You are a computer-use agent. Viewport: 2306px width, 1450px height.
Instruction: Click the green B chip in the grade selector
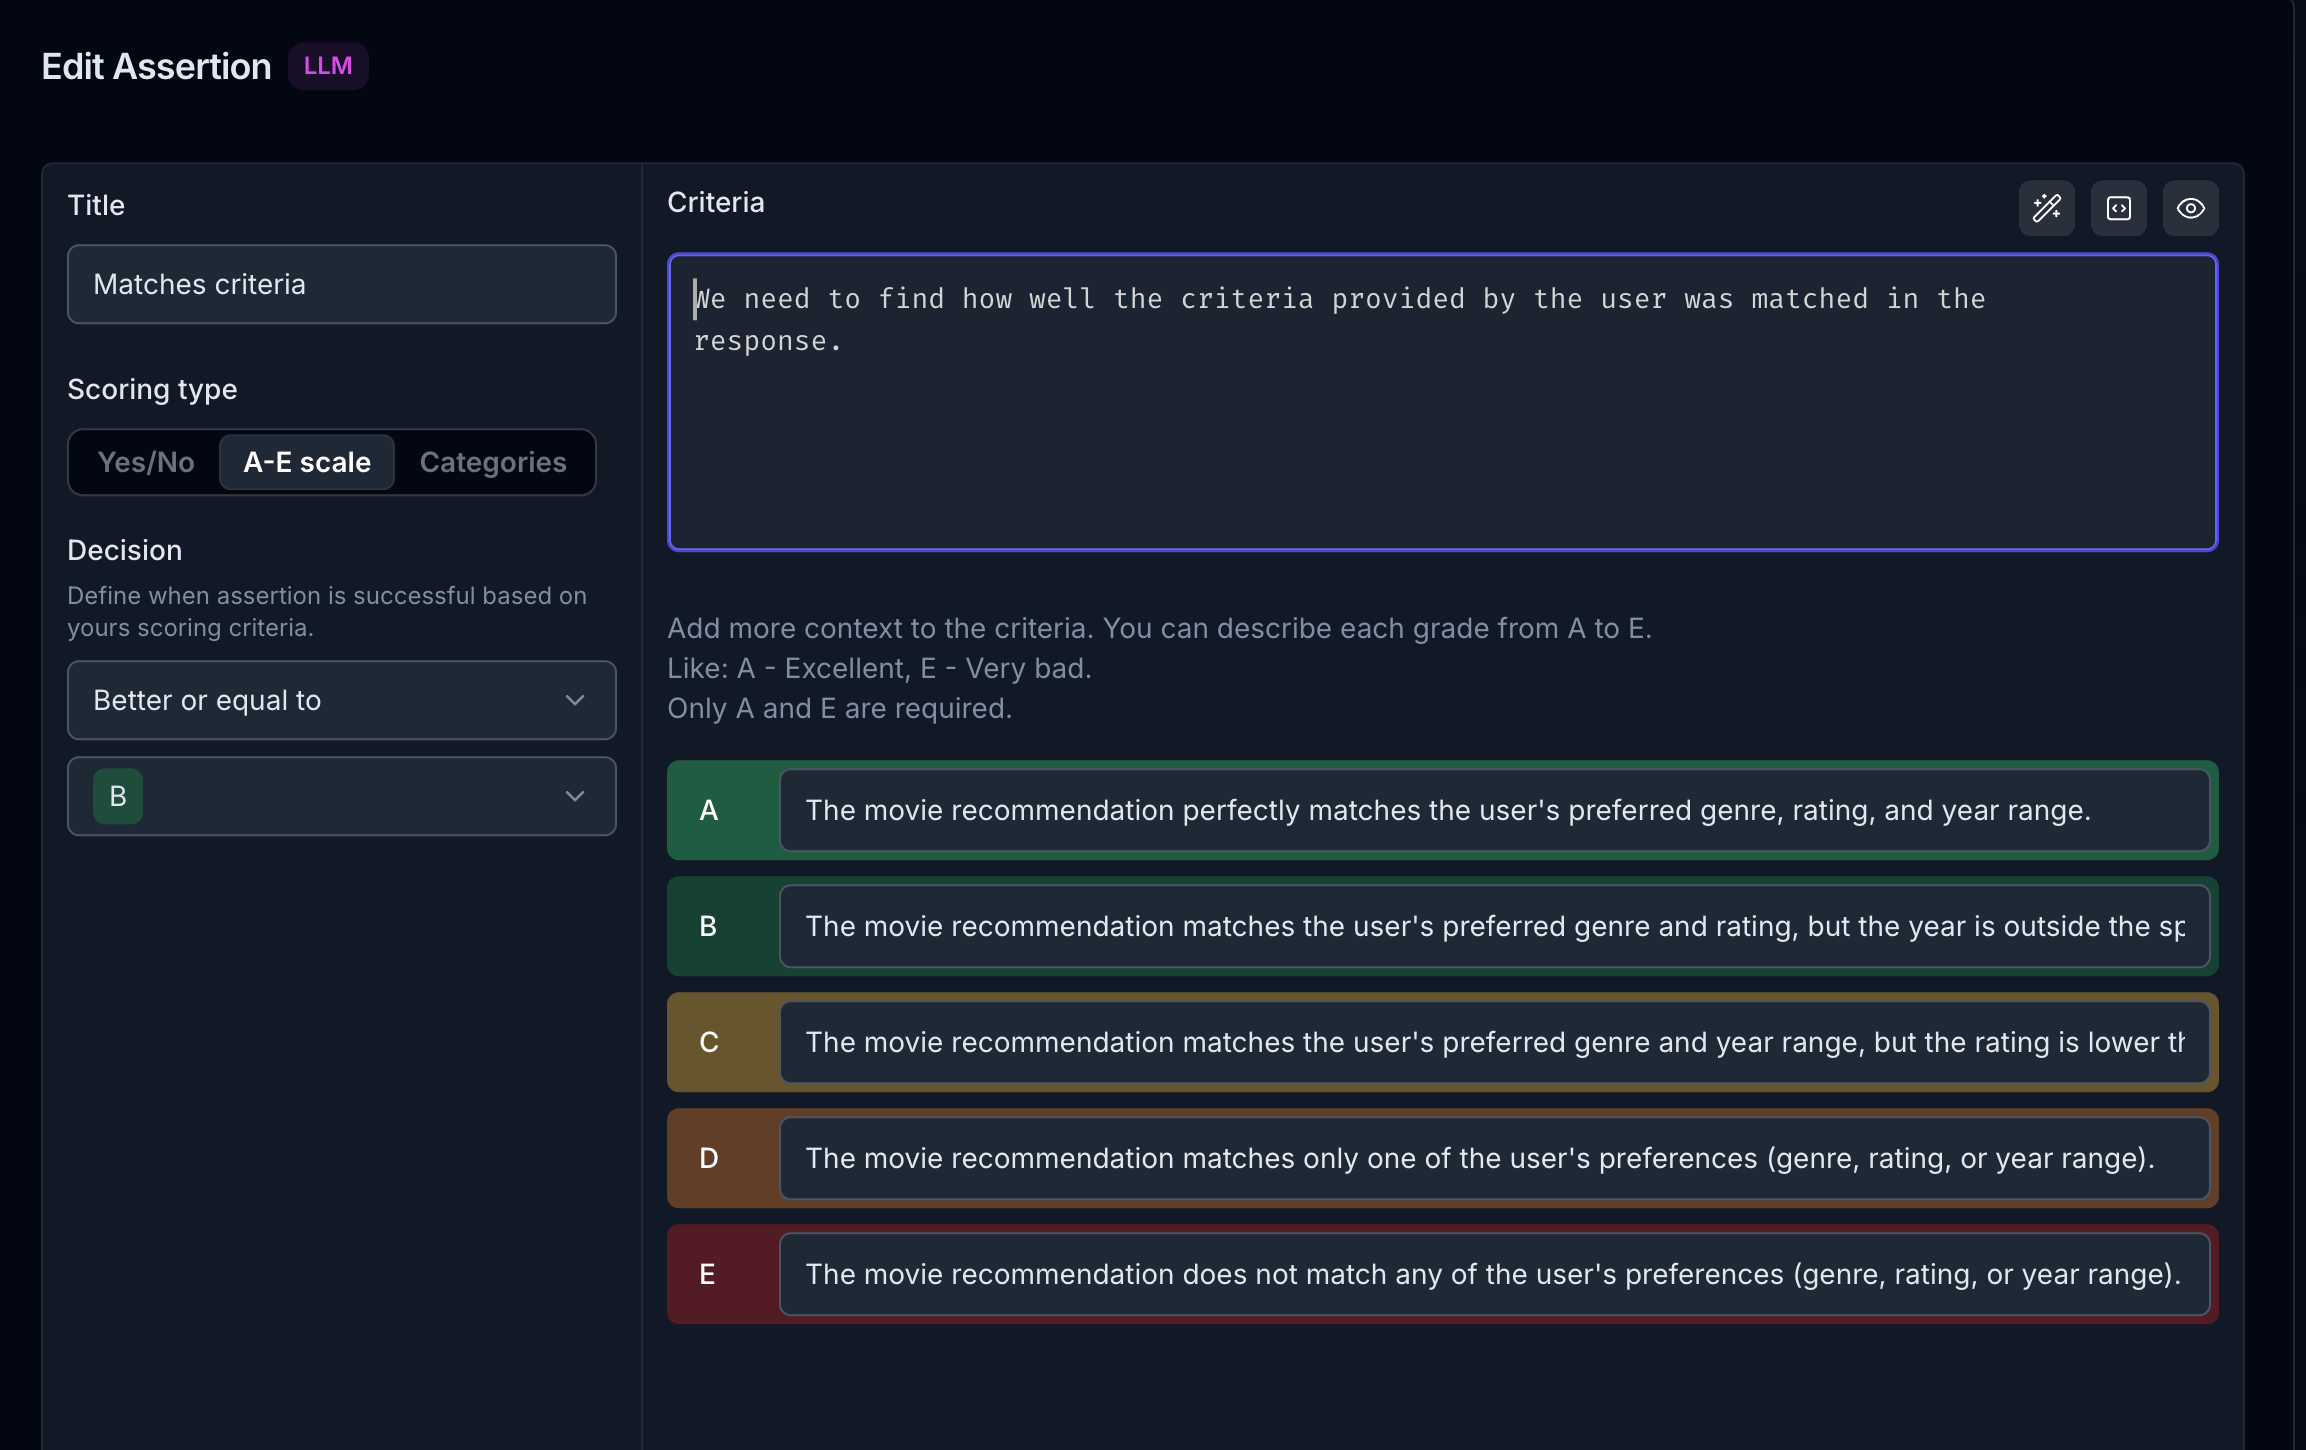pyautogui.click(x=117, y=796)
